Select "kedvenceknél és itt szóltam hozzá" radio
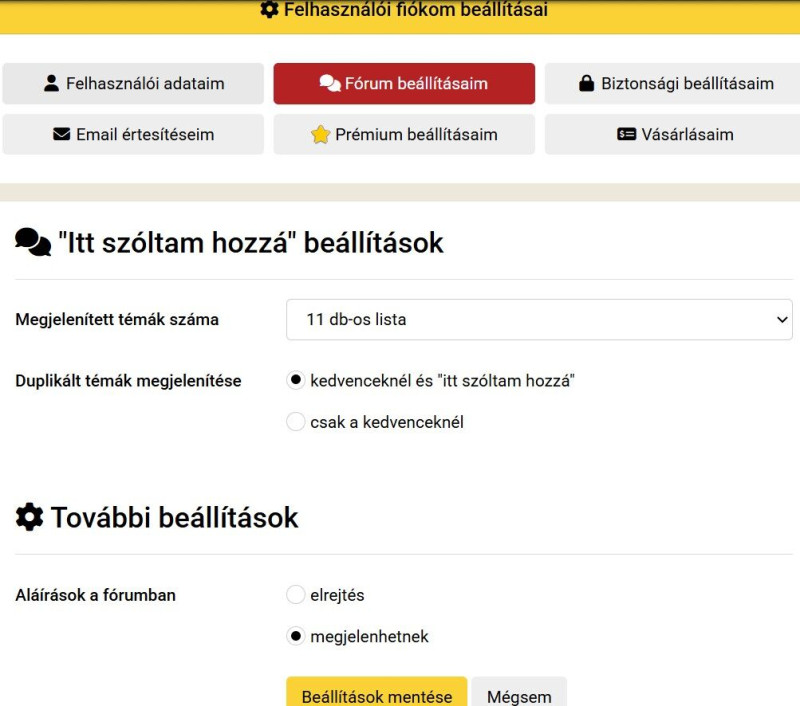 tap(295, 380)
